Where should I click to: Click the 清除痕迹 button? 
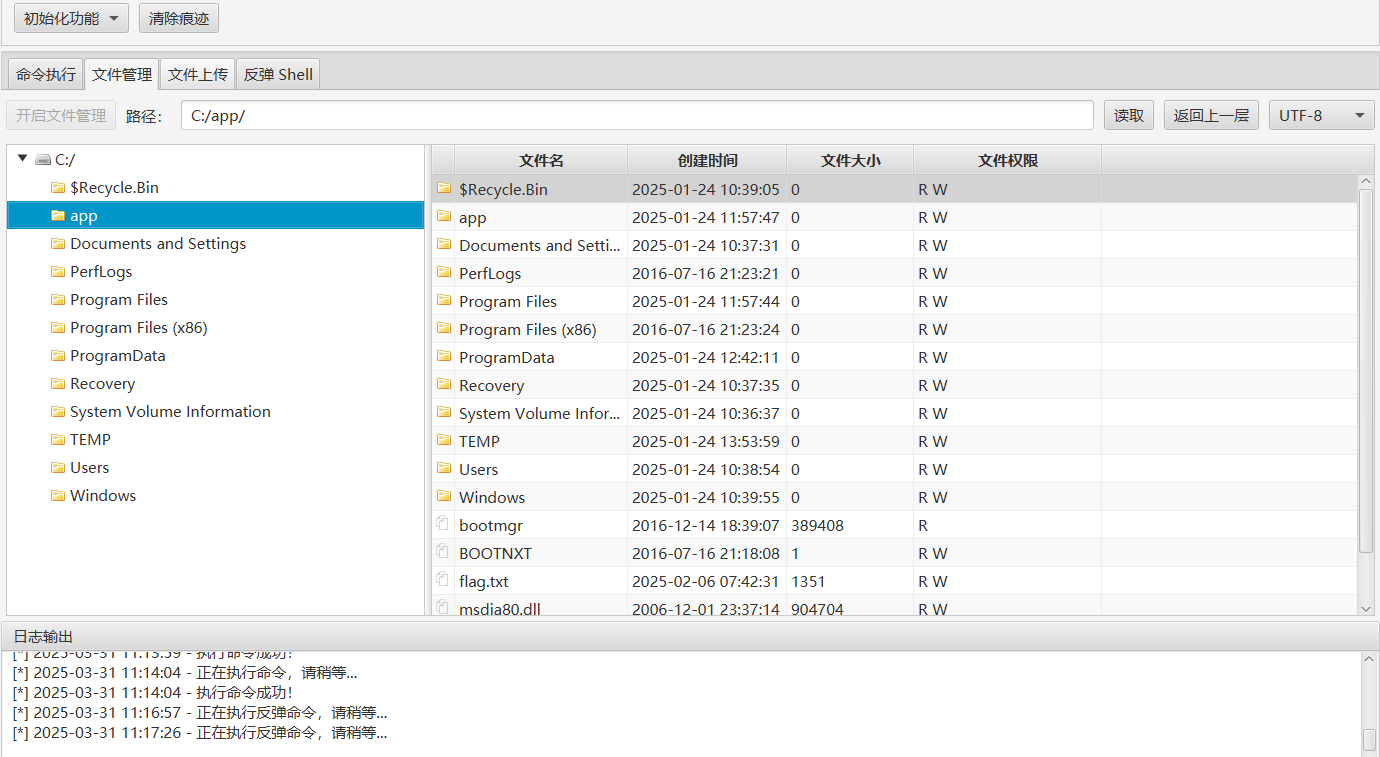click(x=179, y=18)
